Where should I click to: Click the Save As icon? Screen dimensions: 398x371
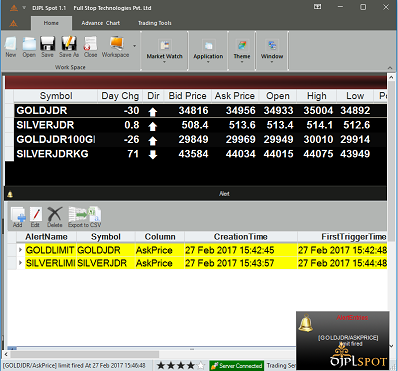[x=69, y=47]
